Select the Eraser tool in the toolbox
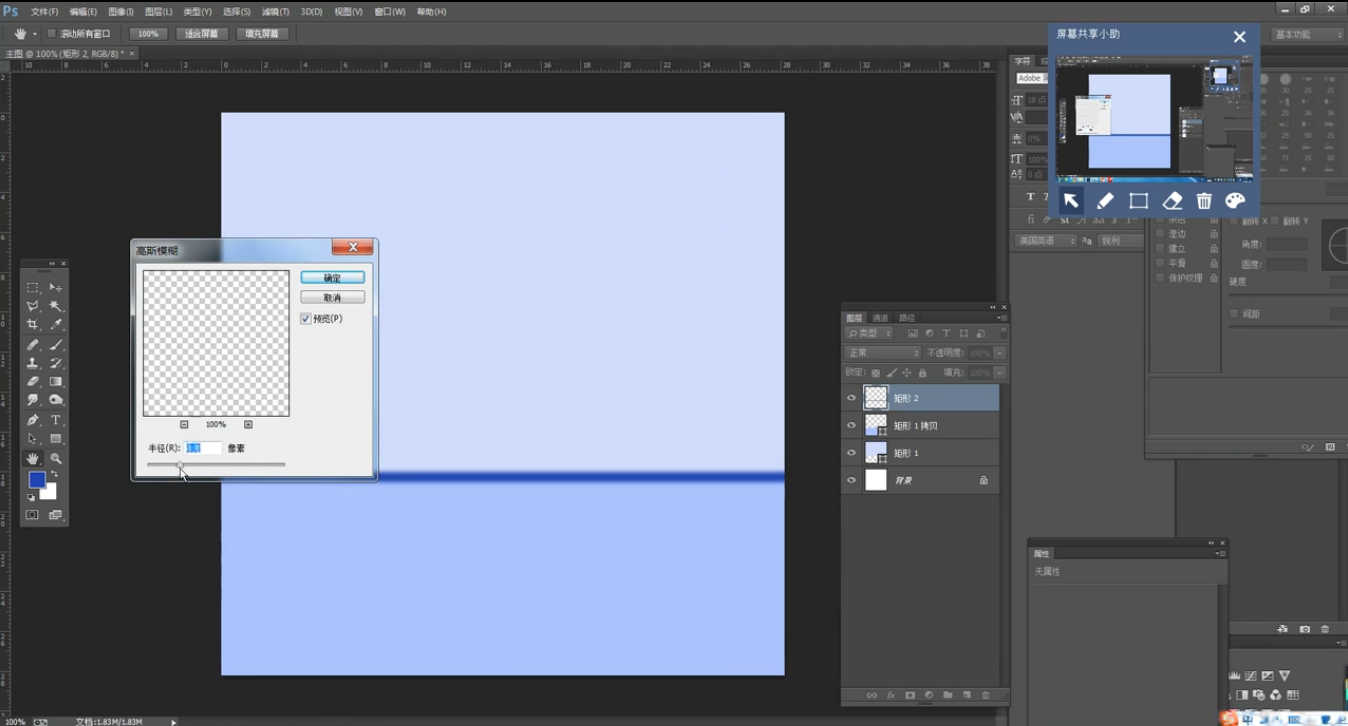Screen dimensions: 1348x726 coord(32,382)
